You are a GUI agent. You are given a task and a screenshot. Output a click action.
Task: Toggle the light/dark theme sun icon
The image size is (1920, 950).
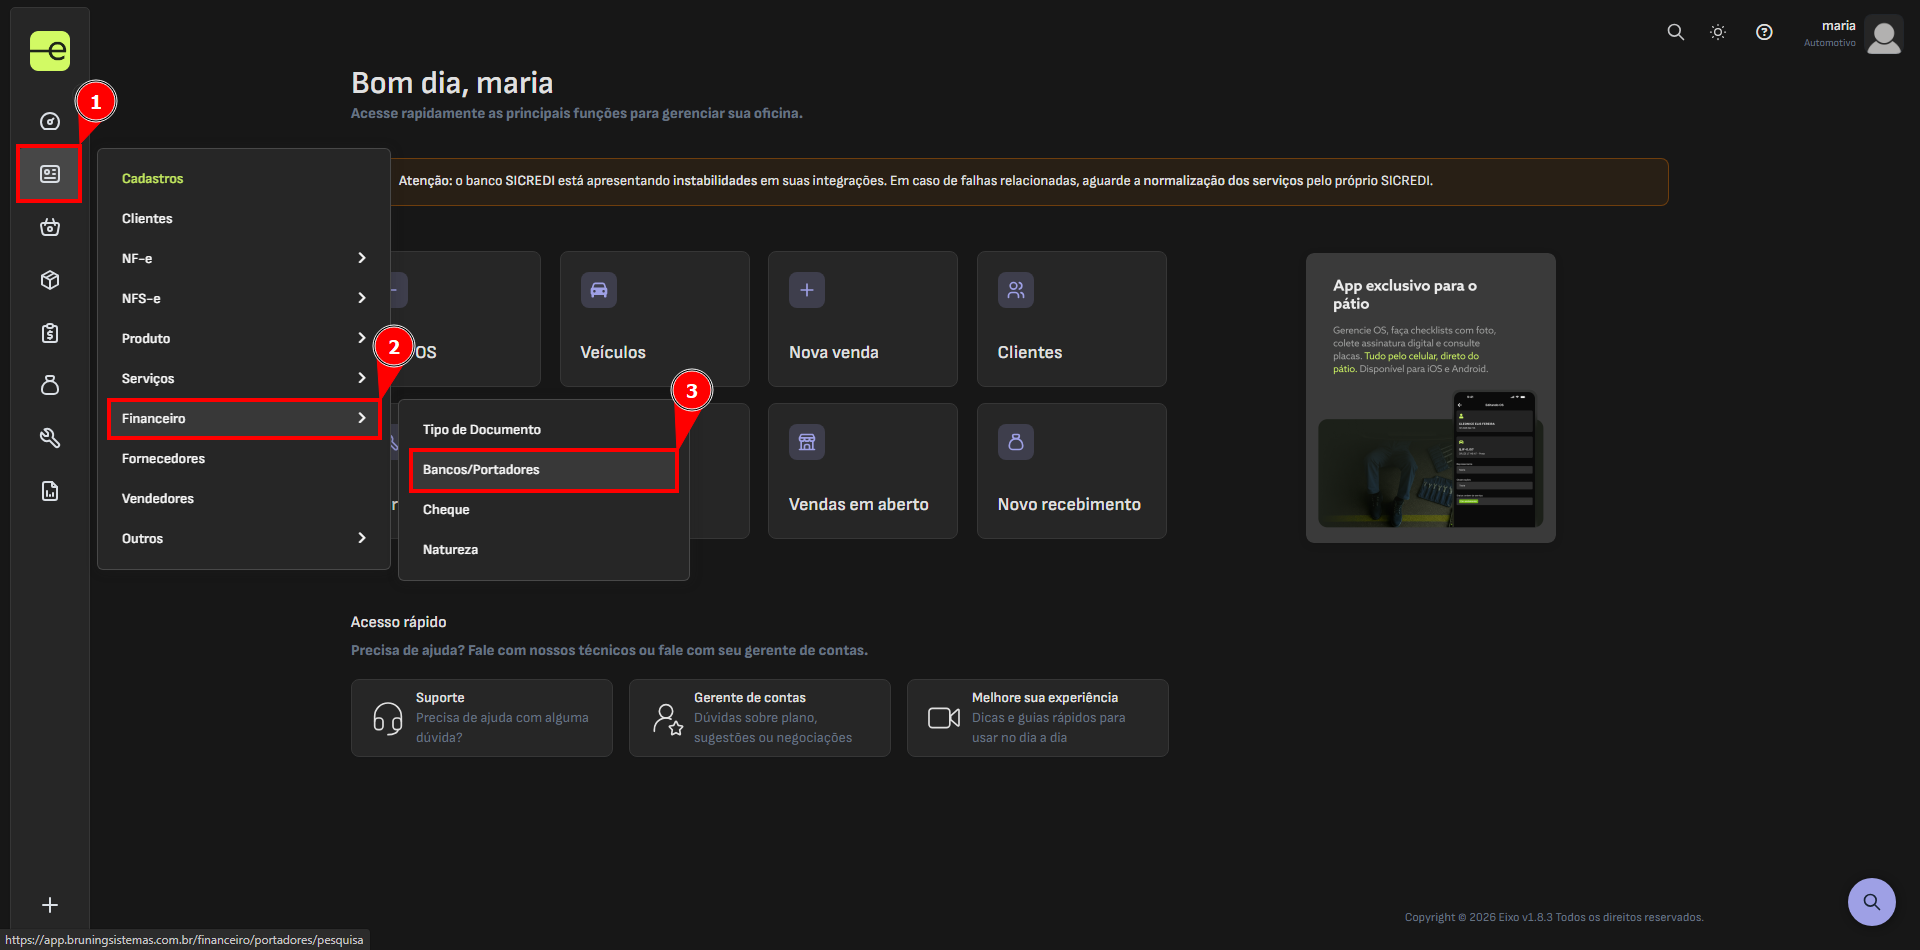[1718, 32]
